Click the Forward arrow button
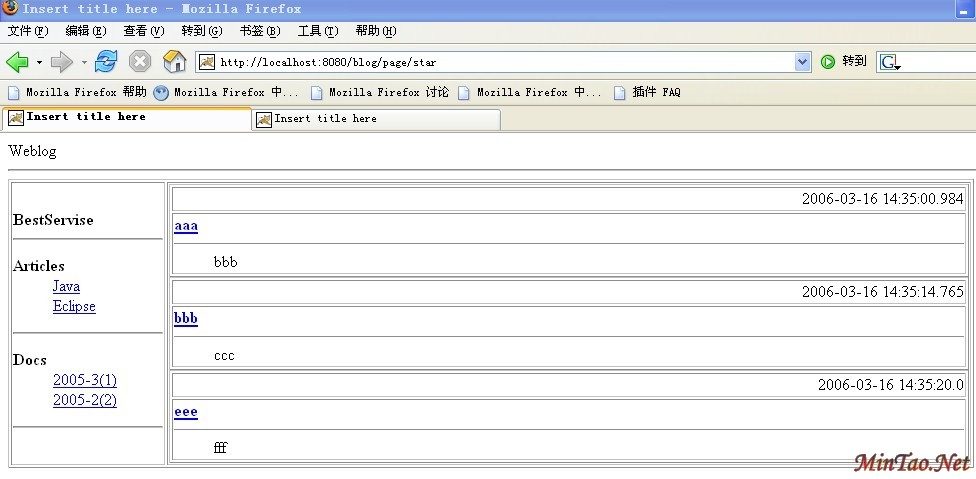The image size is (976, 479). (x=61, y=62)
